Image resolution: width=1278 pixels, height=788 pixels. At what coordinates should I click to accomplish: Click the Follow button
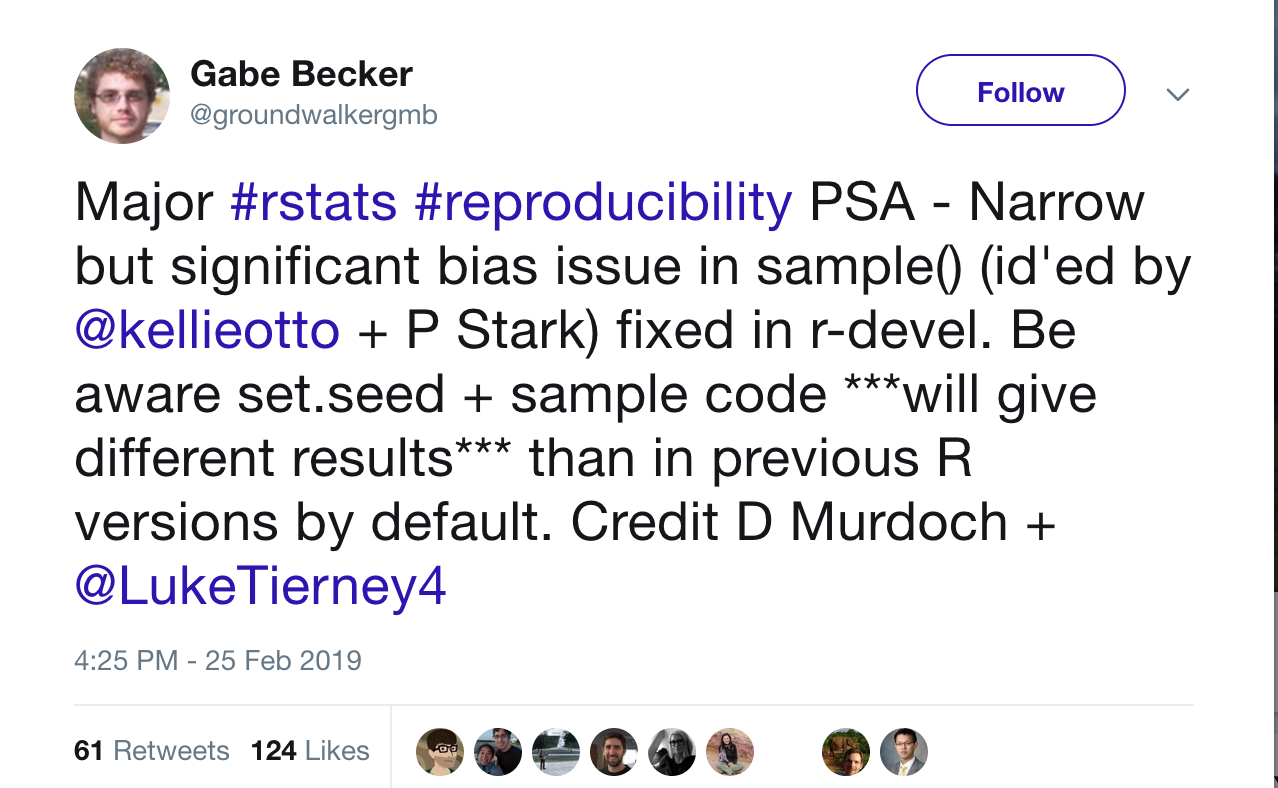pyautogui.click(x=1021, y=90)
